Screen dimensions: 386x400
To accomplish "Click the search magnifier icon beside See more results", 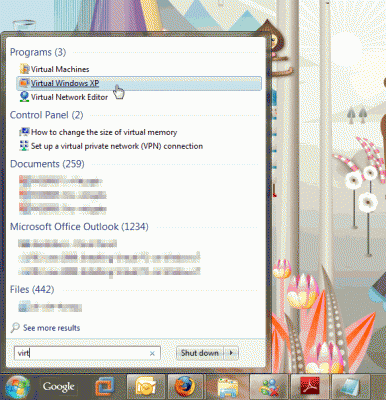I will 15,328.
